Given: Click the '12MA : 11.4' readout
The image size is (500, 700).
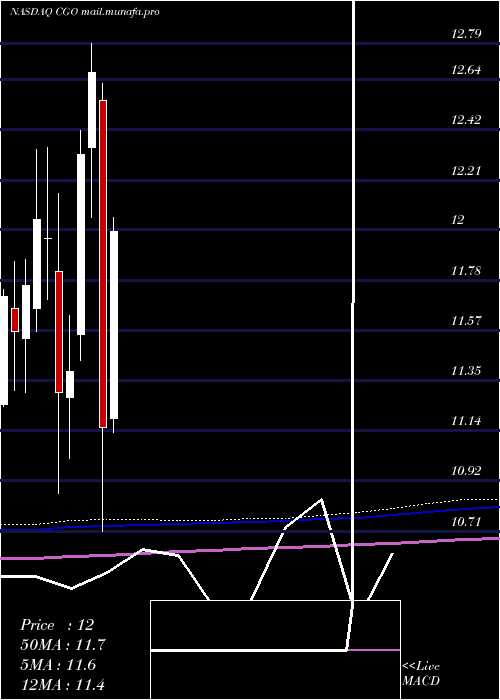Looking at the screenshot, I should [x=63, y=684].
